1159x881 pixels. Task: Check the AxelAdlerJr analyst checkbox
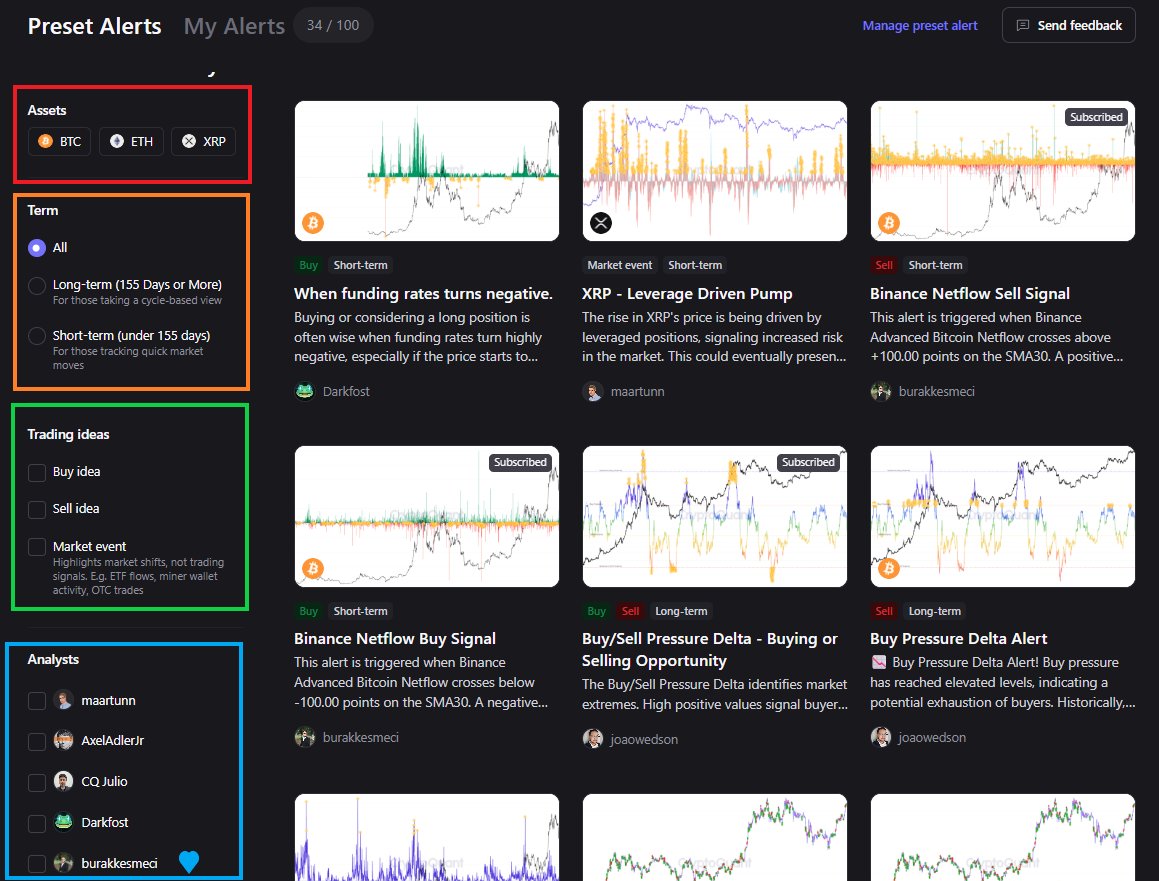(37, 741)
